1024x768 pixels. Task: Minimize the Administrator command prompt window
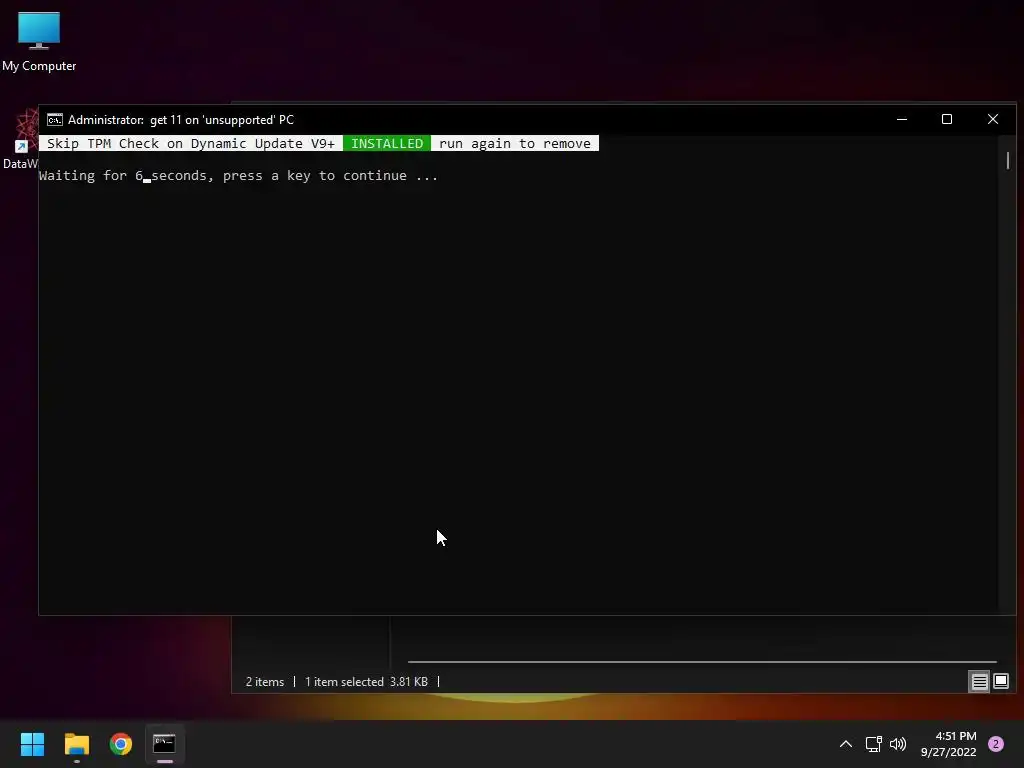[x=902, y=119]
